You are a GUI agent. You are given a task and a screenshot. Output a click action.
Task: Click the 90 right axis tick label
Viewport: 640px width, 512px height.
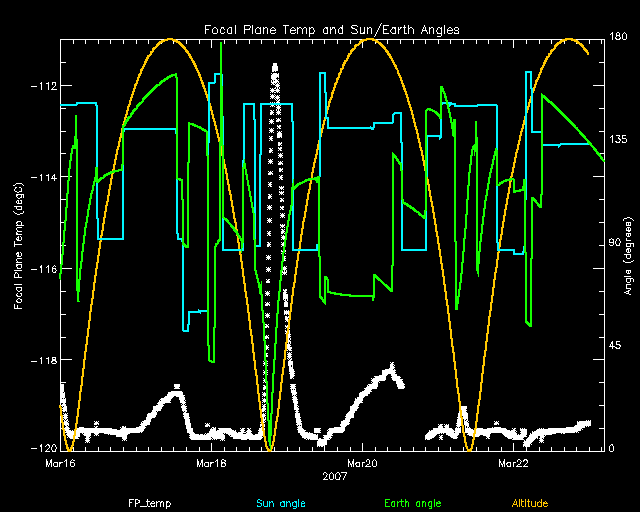click(615, 244)
